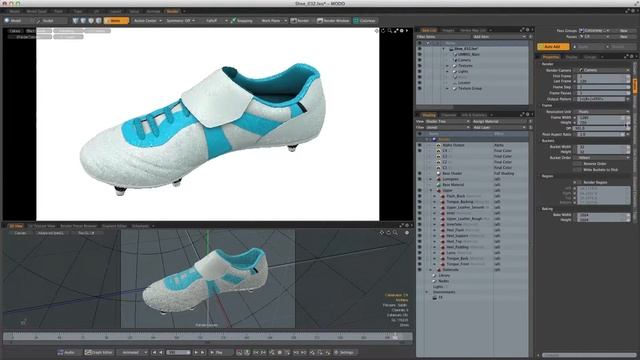Click the rotate icon in render viewport
This screenshot has width=640, height=360.
[383, 31]
